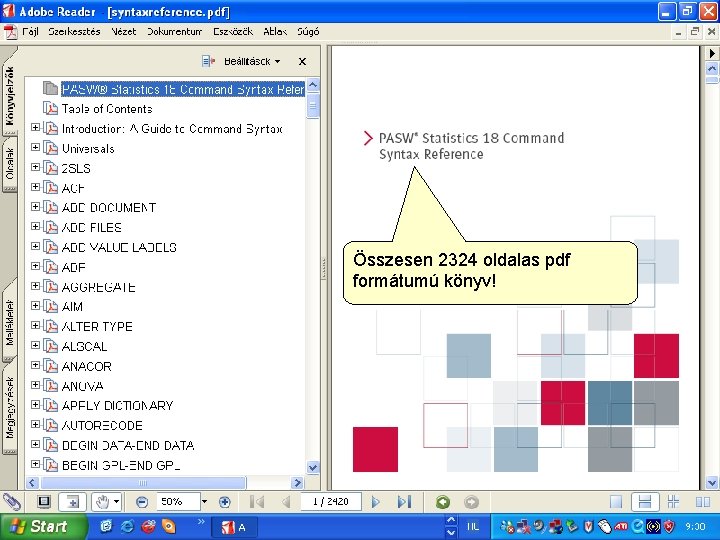This screenshot has height=540, width=720.
Task: Open the ALSCAL bookmark
Action: 84,346
